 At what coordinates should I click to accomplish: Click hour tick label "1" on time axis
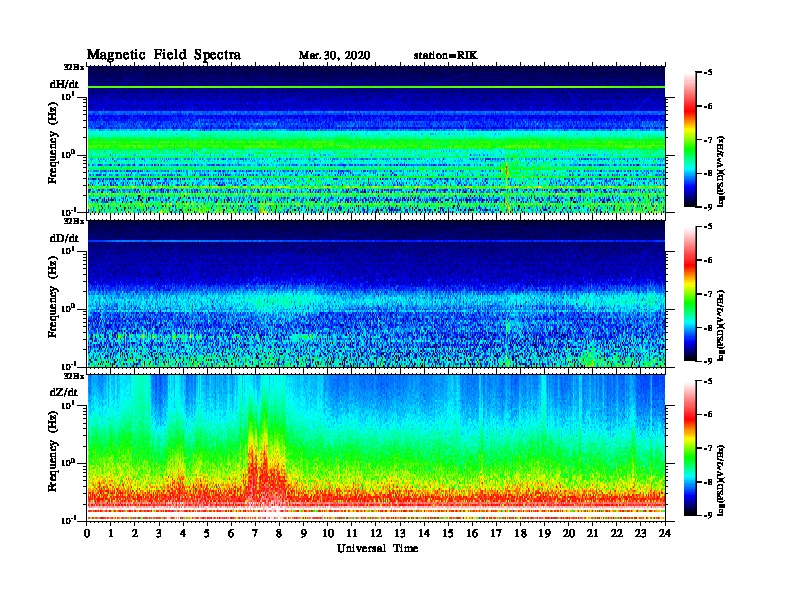(111, 534)
